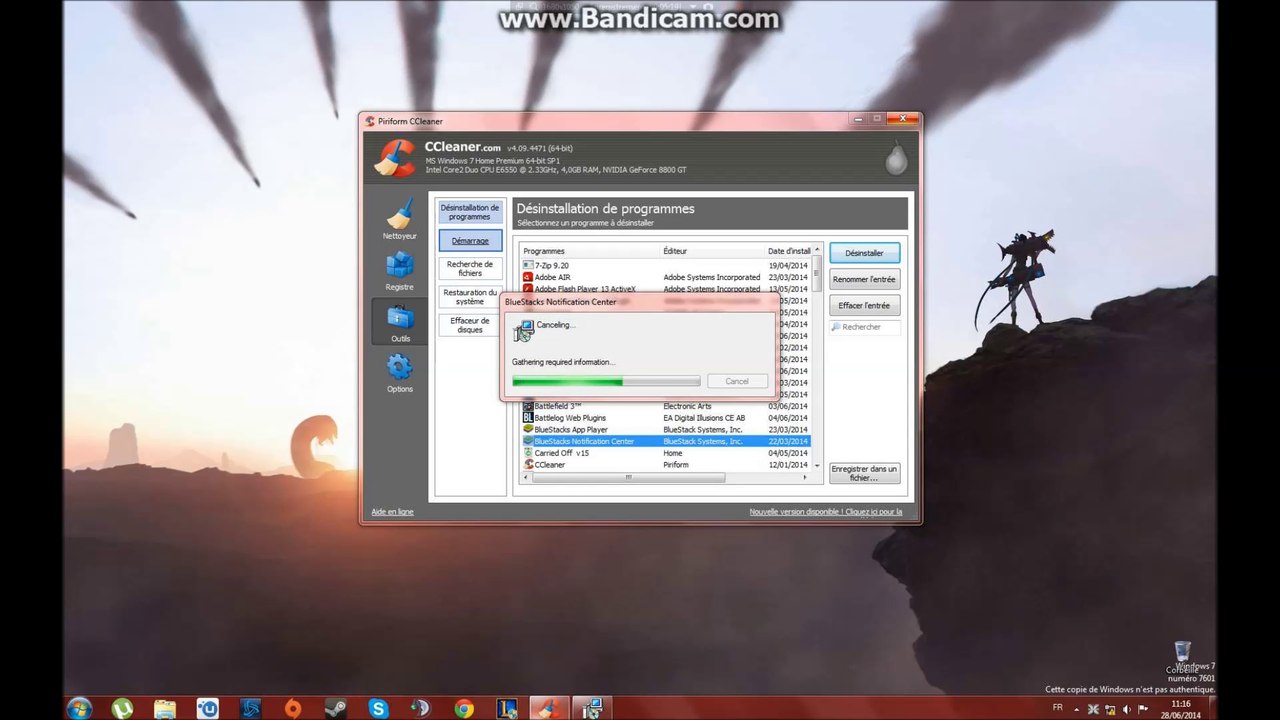Click the Piriform pear icon
The image size is (1280, 720).
point(896,158)
